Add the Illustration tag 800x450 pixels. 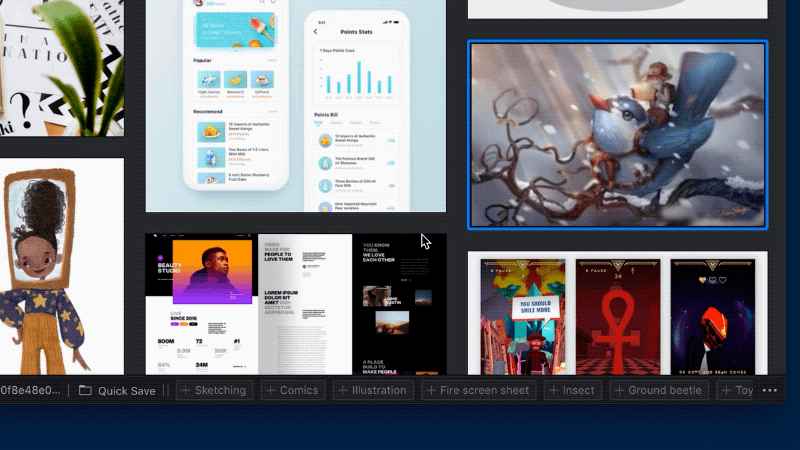[x=373, y=390]
